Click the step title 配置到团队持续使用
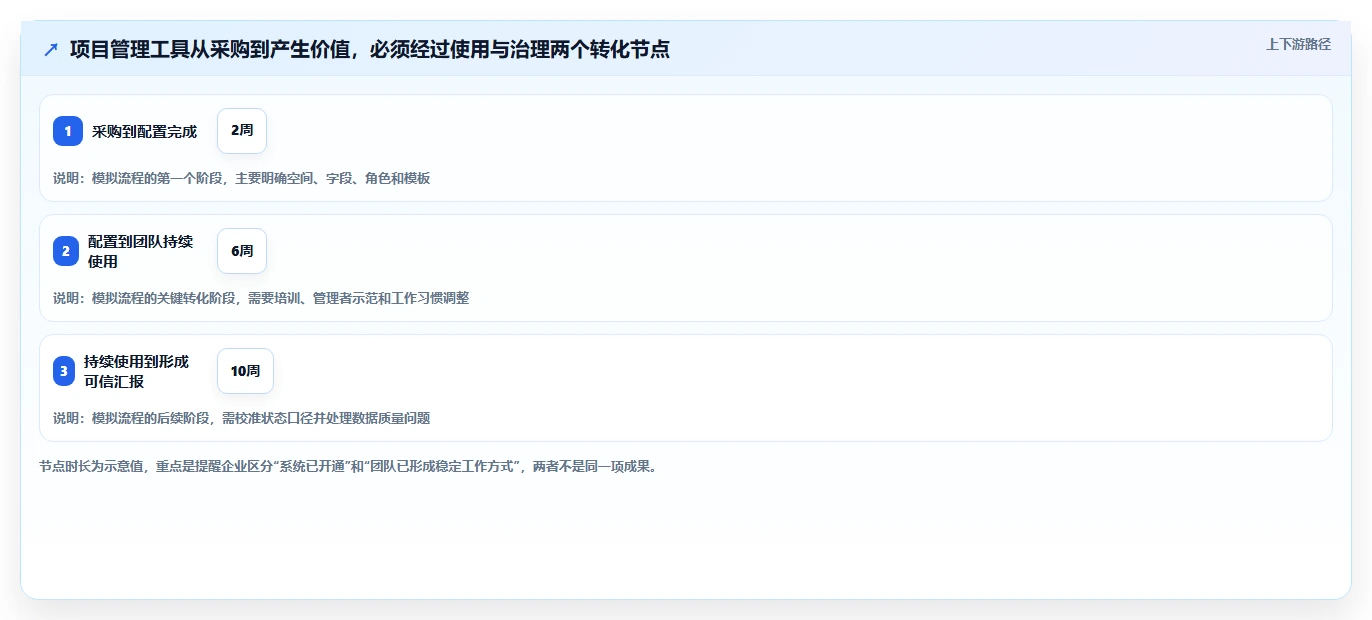 pyautogui.click(x=141, y=251)
